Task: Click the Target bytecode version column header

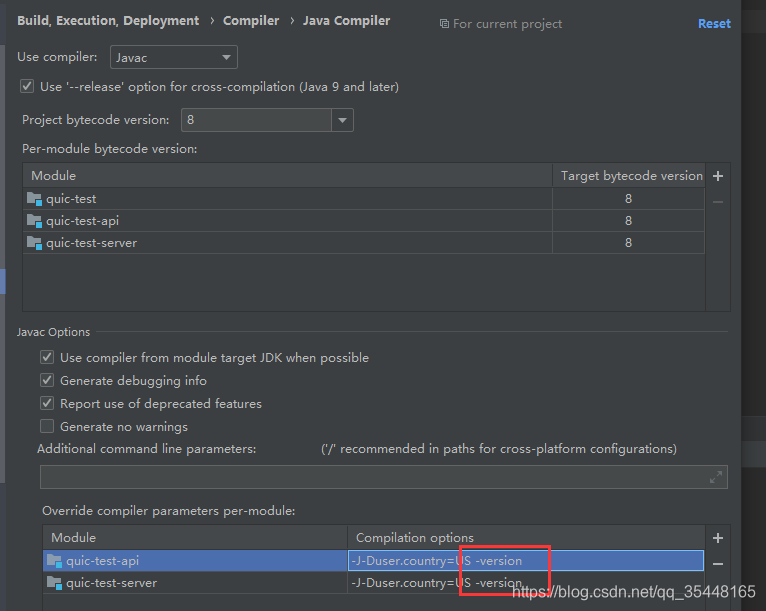Action: [629, 175]
